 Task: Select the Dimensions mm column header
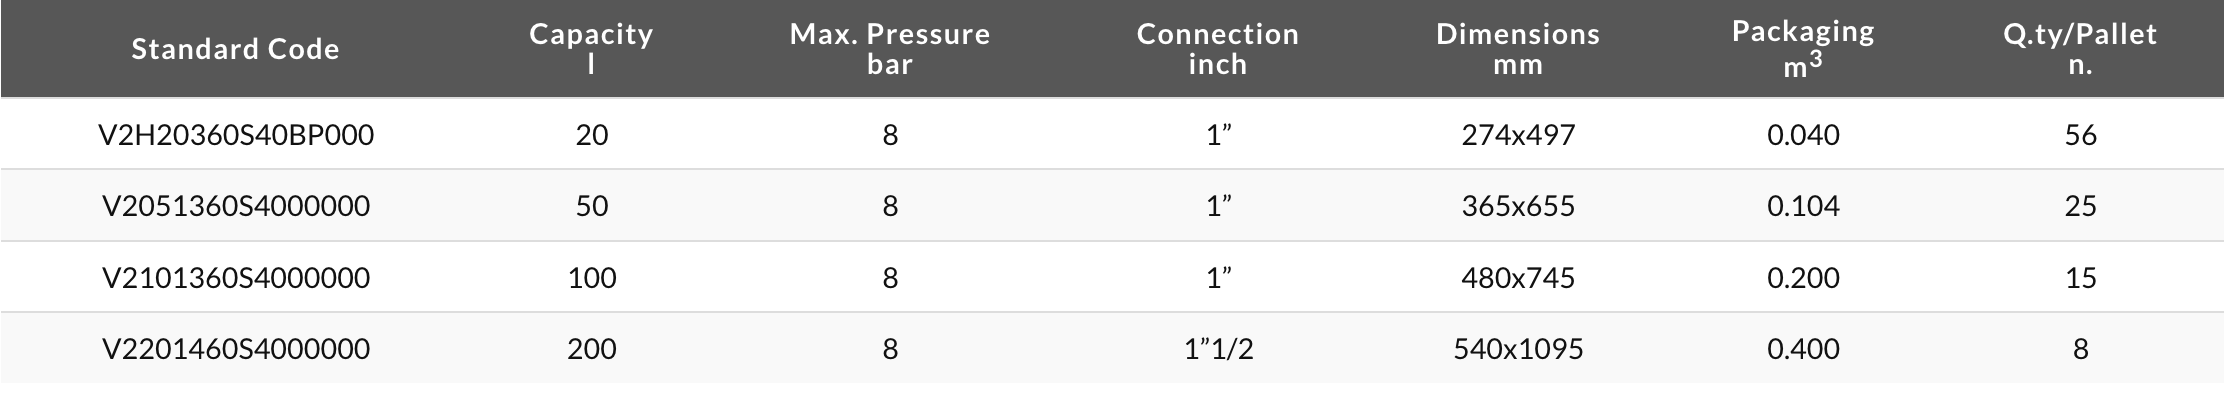point(1518,49)
